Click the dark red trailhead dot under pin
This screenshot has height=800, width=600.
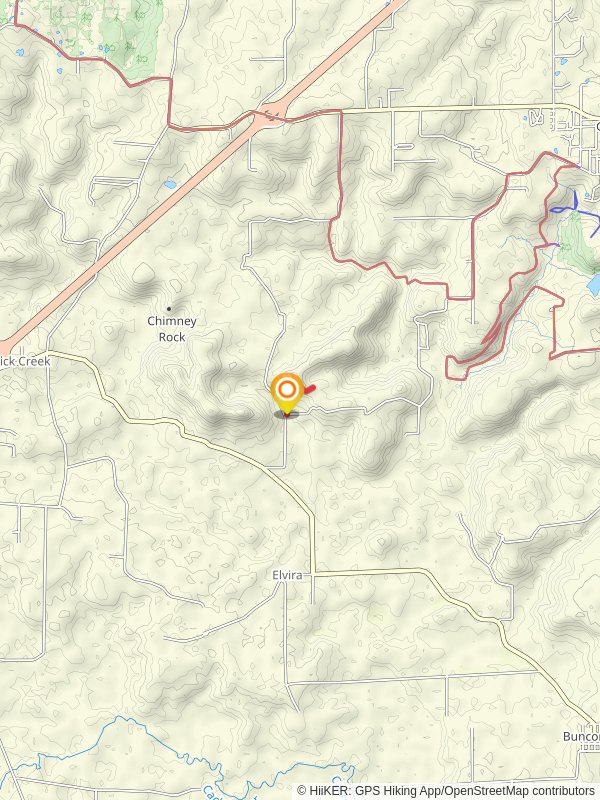(x=287, y=415)
